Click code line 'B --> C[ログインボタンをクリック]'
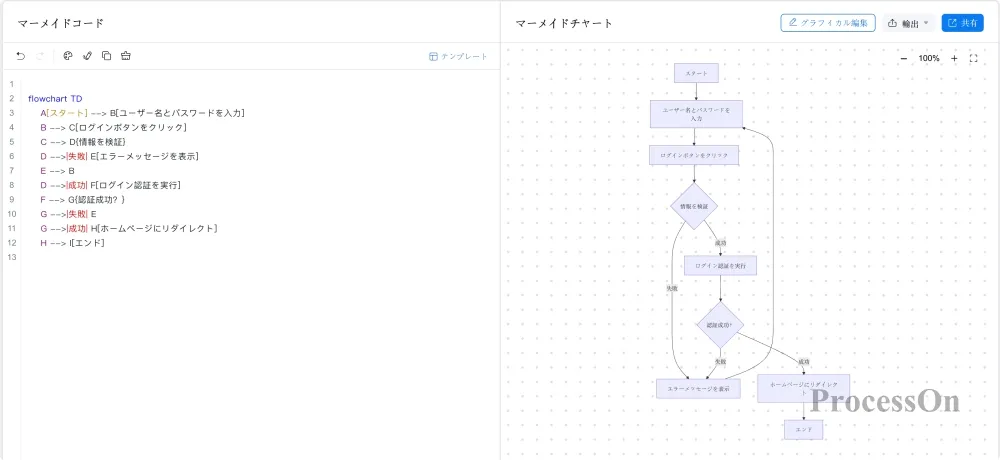The image size is (1000, 460). pos(113,128)
